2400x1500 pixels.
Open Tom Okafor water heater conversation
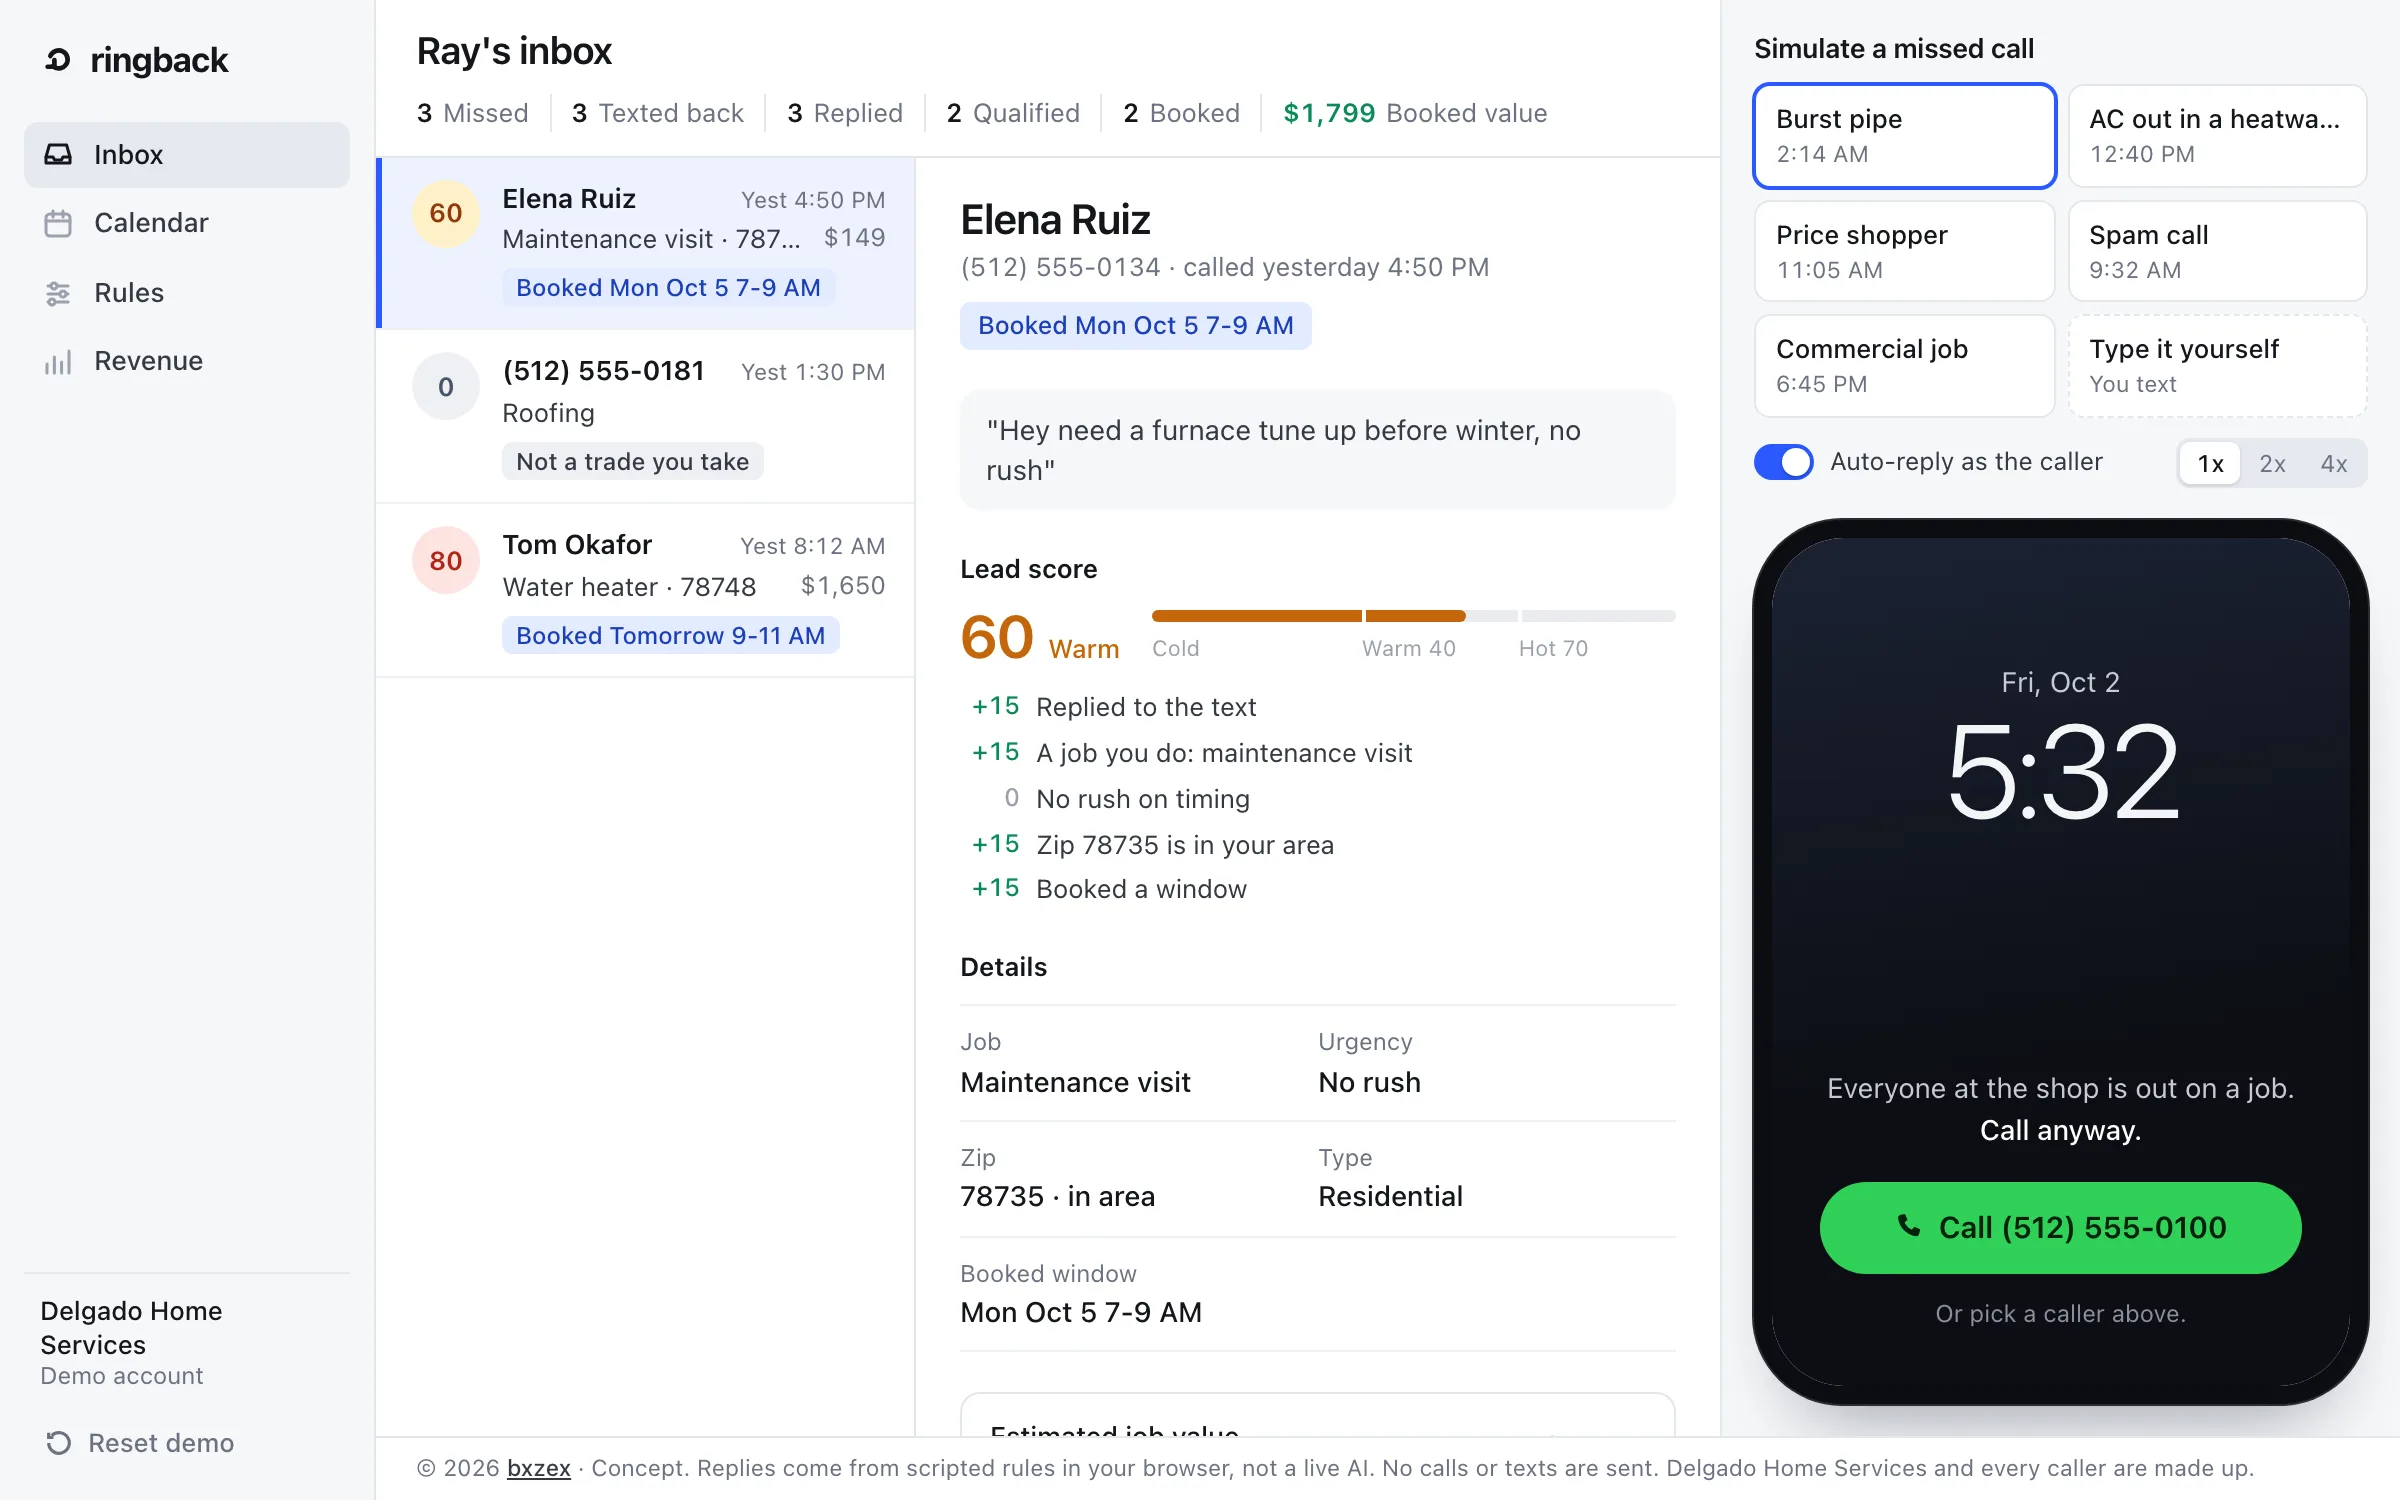pyautogui.click(x=647, y=591)
